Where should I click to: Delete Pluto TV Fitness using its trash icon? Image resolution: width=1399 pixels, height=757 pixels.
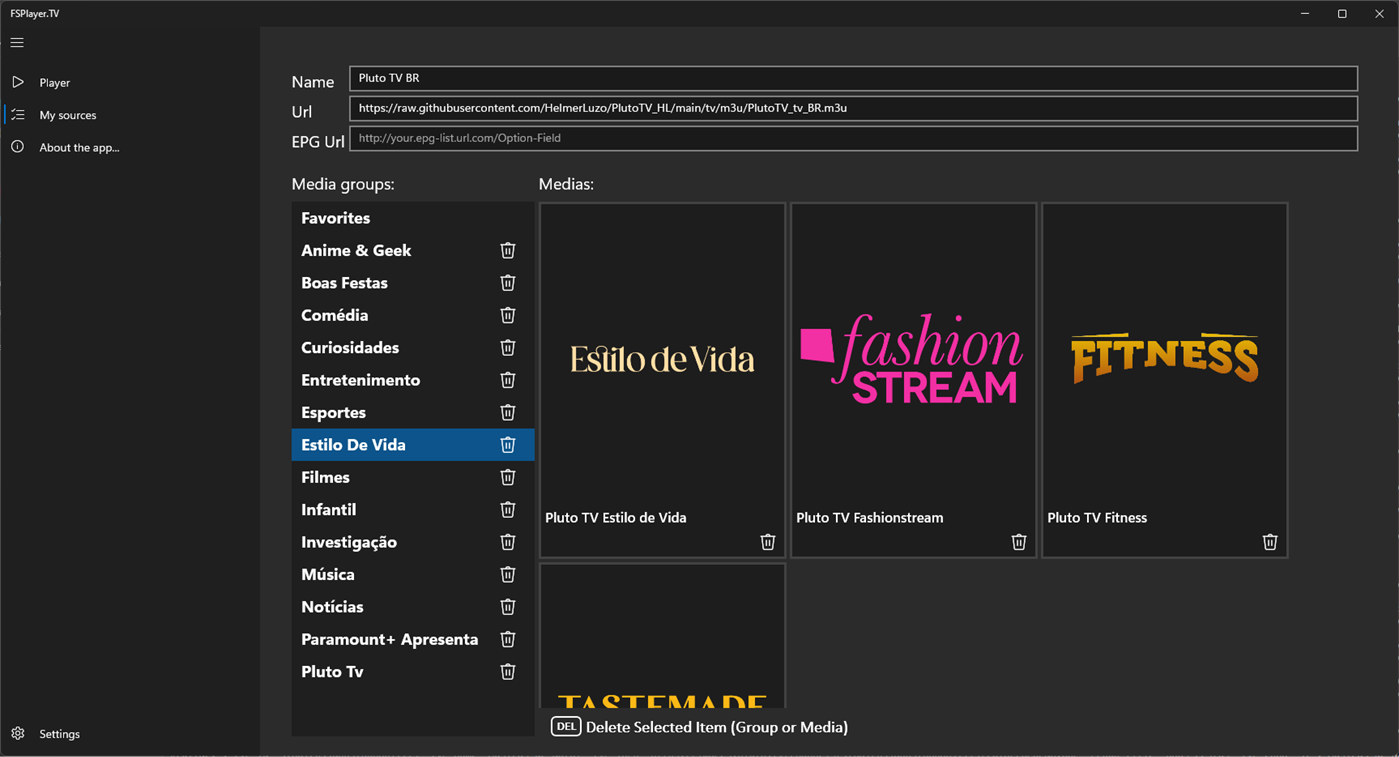tap(1269, 541)
